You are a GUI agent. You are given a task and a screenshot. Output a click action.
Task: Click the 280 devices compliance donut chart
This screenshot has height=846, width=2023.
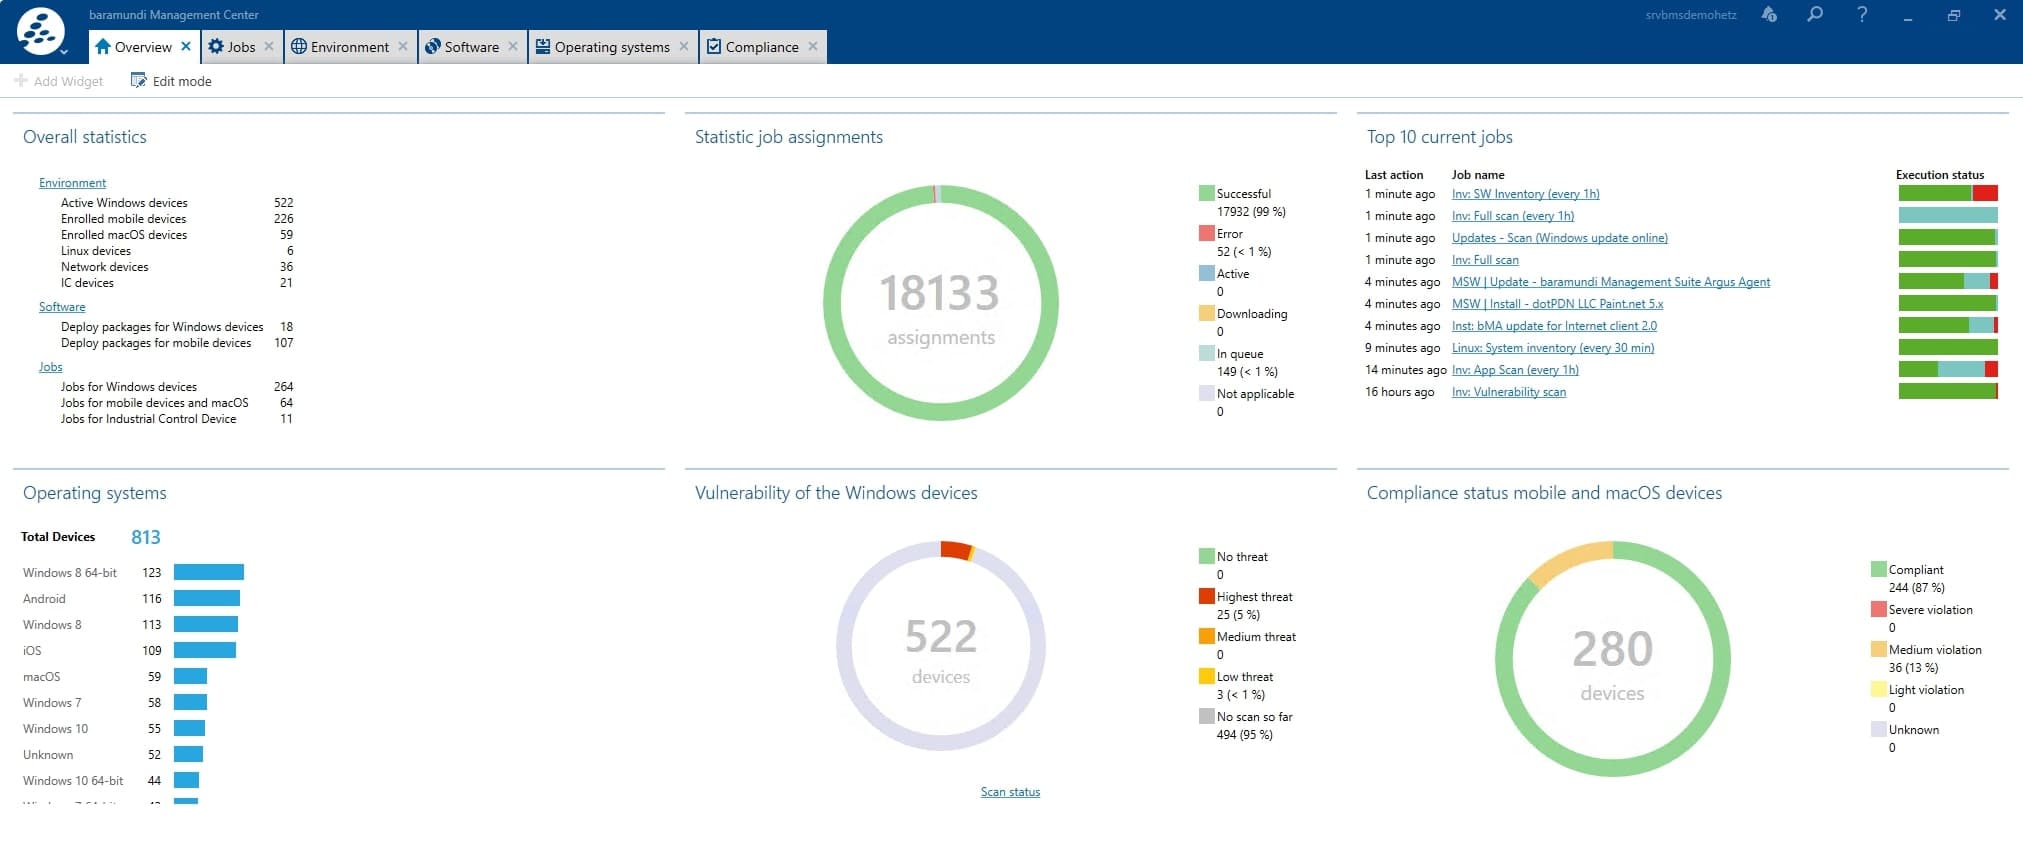1612,659
